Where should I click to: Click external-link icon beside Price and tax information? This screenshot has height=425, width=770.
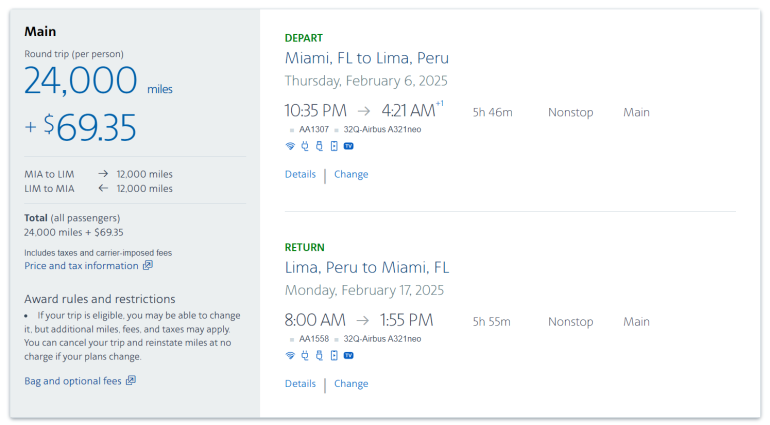148,266
